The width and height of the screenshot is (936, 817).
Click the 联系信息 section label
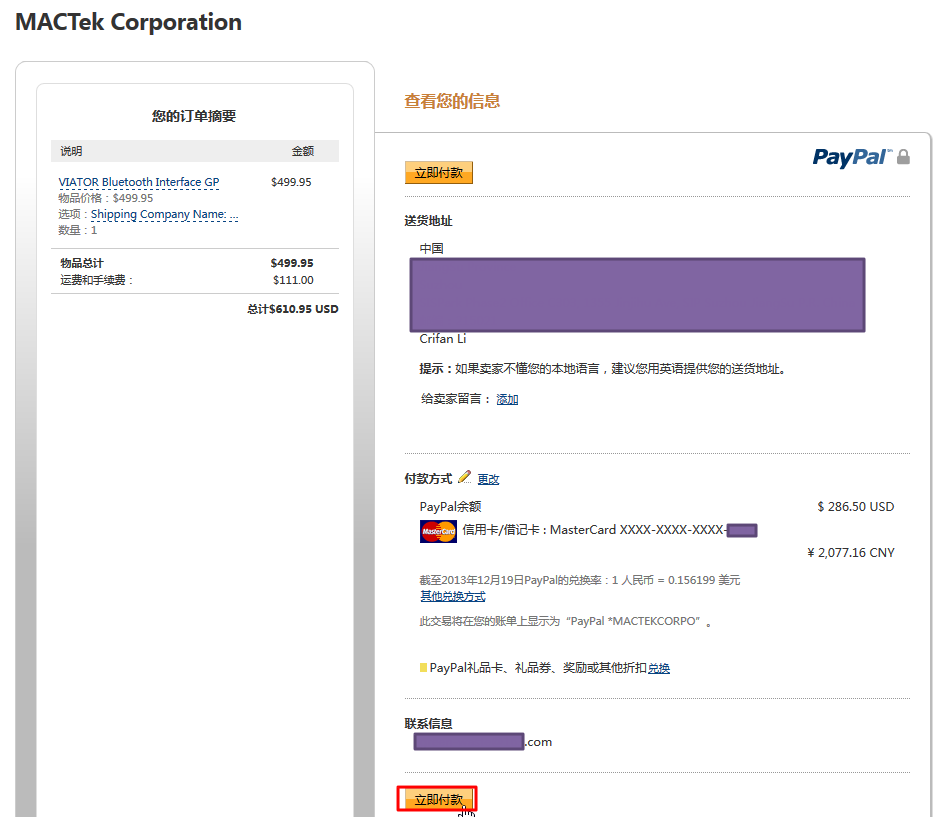pyautogui.click(x=428, y=724)
